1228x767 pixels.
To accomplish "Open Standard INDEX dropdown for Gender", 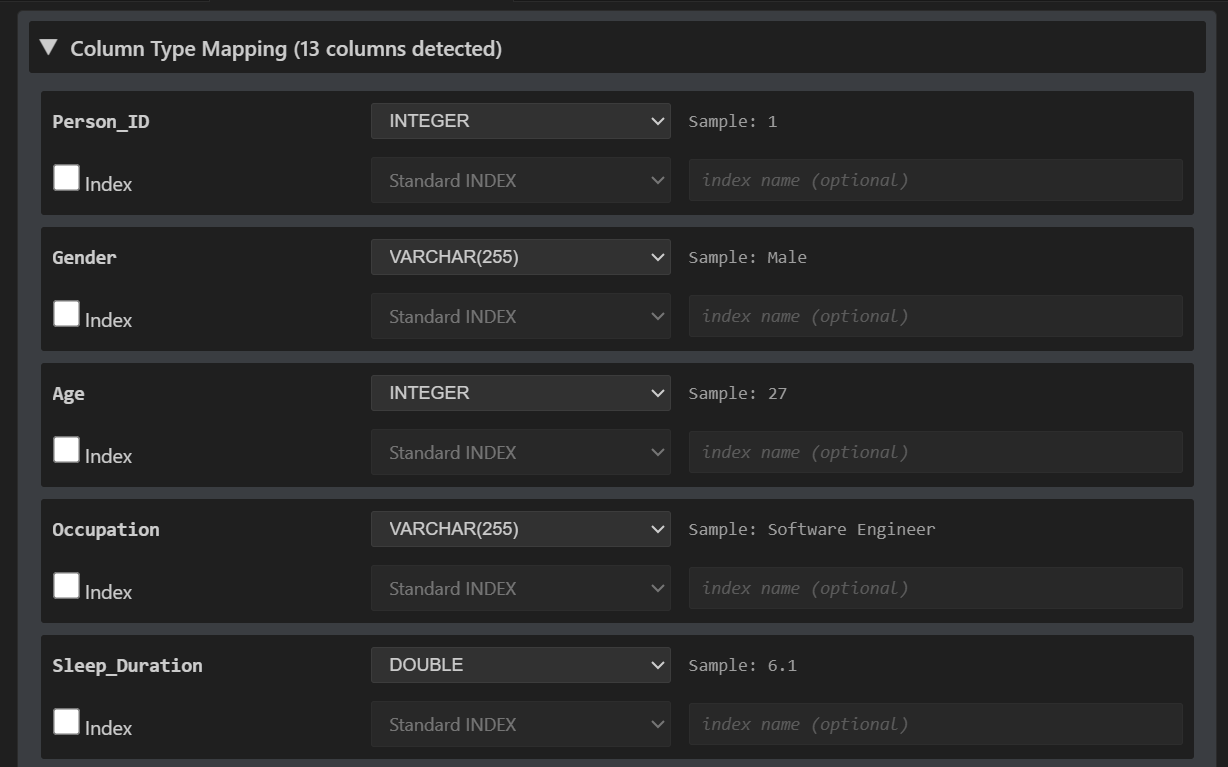I will pyautogui.click(x=520, y=317).
